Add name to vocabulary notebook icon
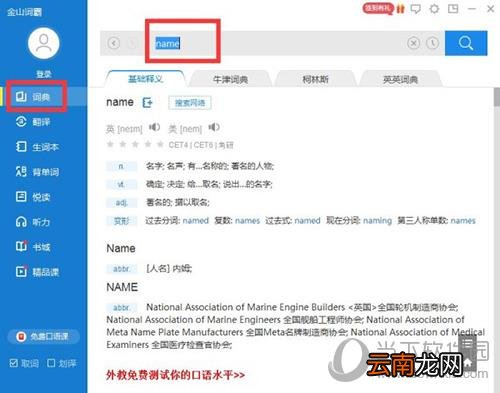500x393 pixels. tap(147, 103)
